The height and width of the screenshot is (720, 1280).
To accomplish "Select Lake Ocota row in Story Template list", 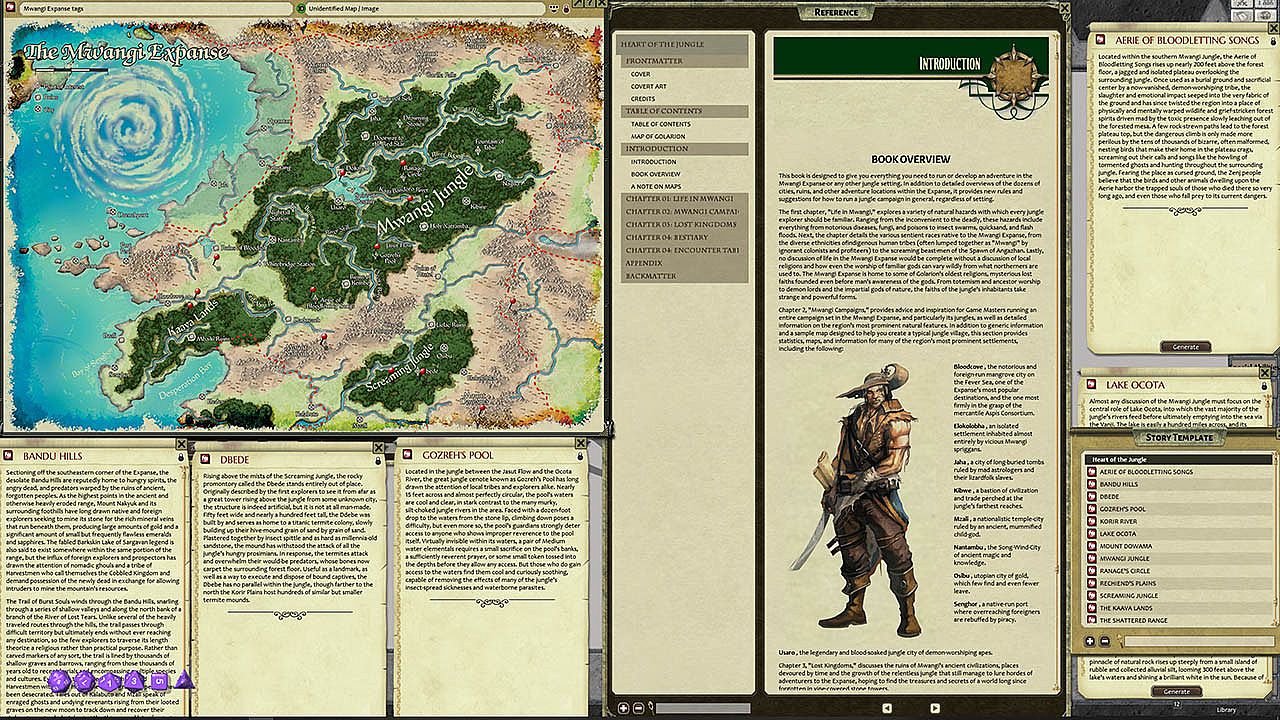I will pos(1180,533).
